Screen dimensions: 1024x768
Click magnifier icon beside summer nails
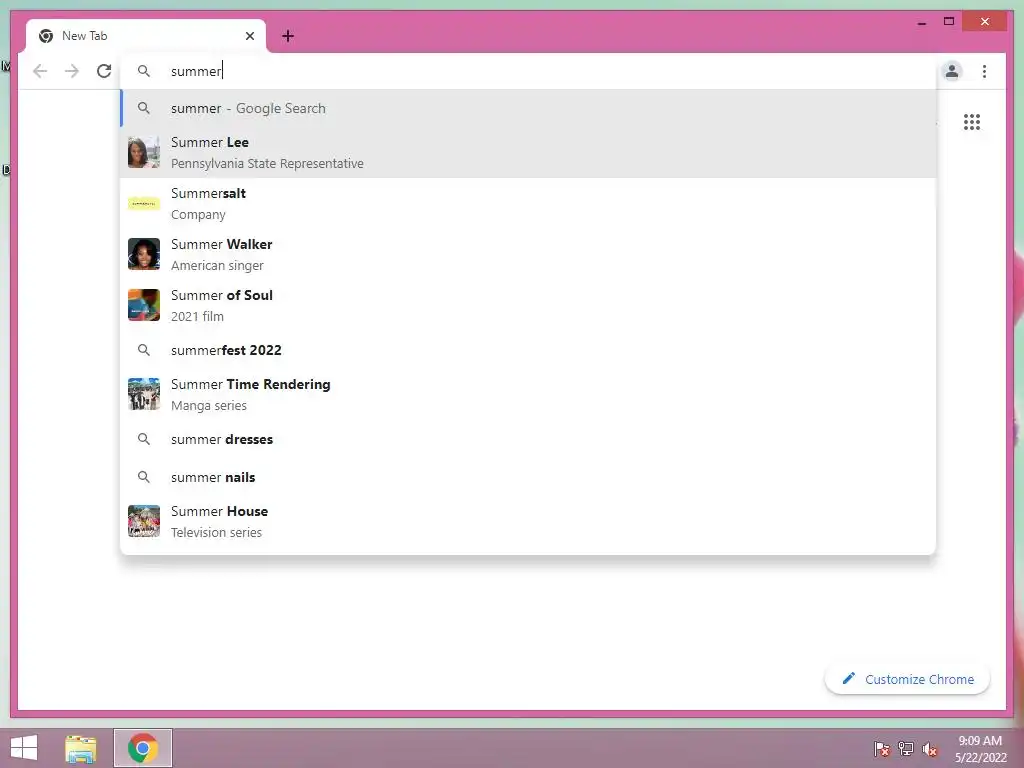tap(144, 477)
